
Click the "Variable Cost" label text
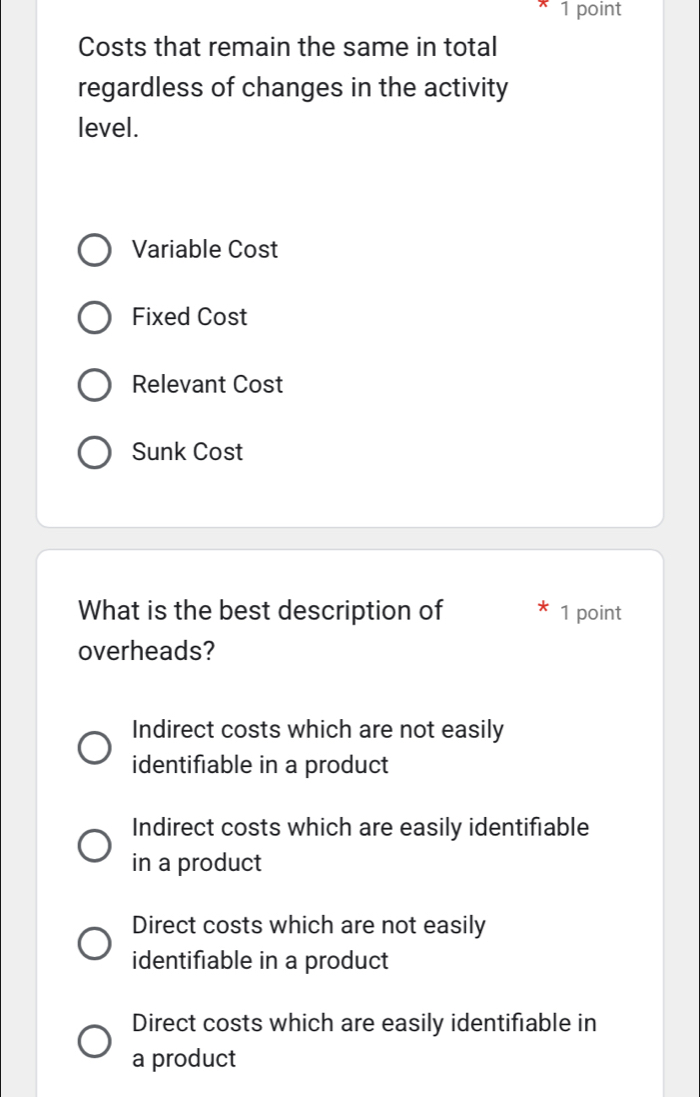[x=205, y=250]
